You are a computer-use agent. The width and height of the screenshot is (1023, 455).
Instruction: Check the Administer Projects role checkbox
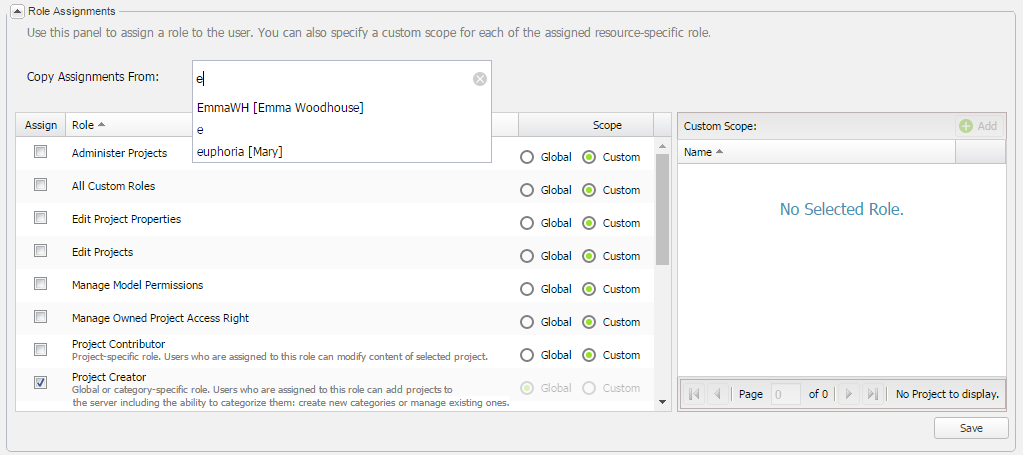click(x=41, y=152)
